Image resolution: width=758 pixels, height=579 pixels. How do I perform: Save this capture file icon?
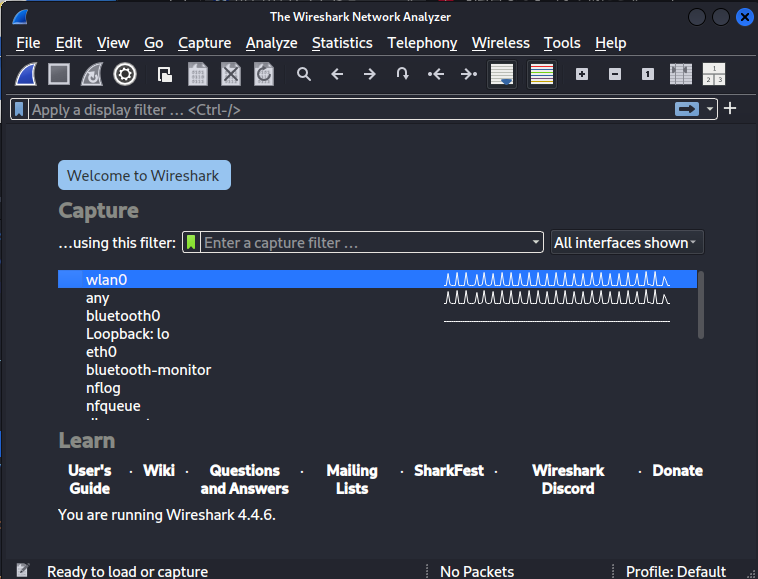198,74
